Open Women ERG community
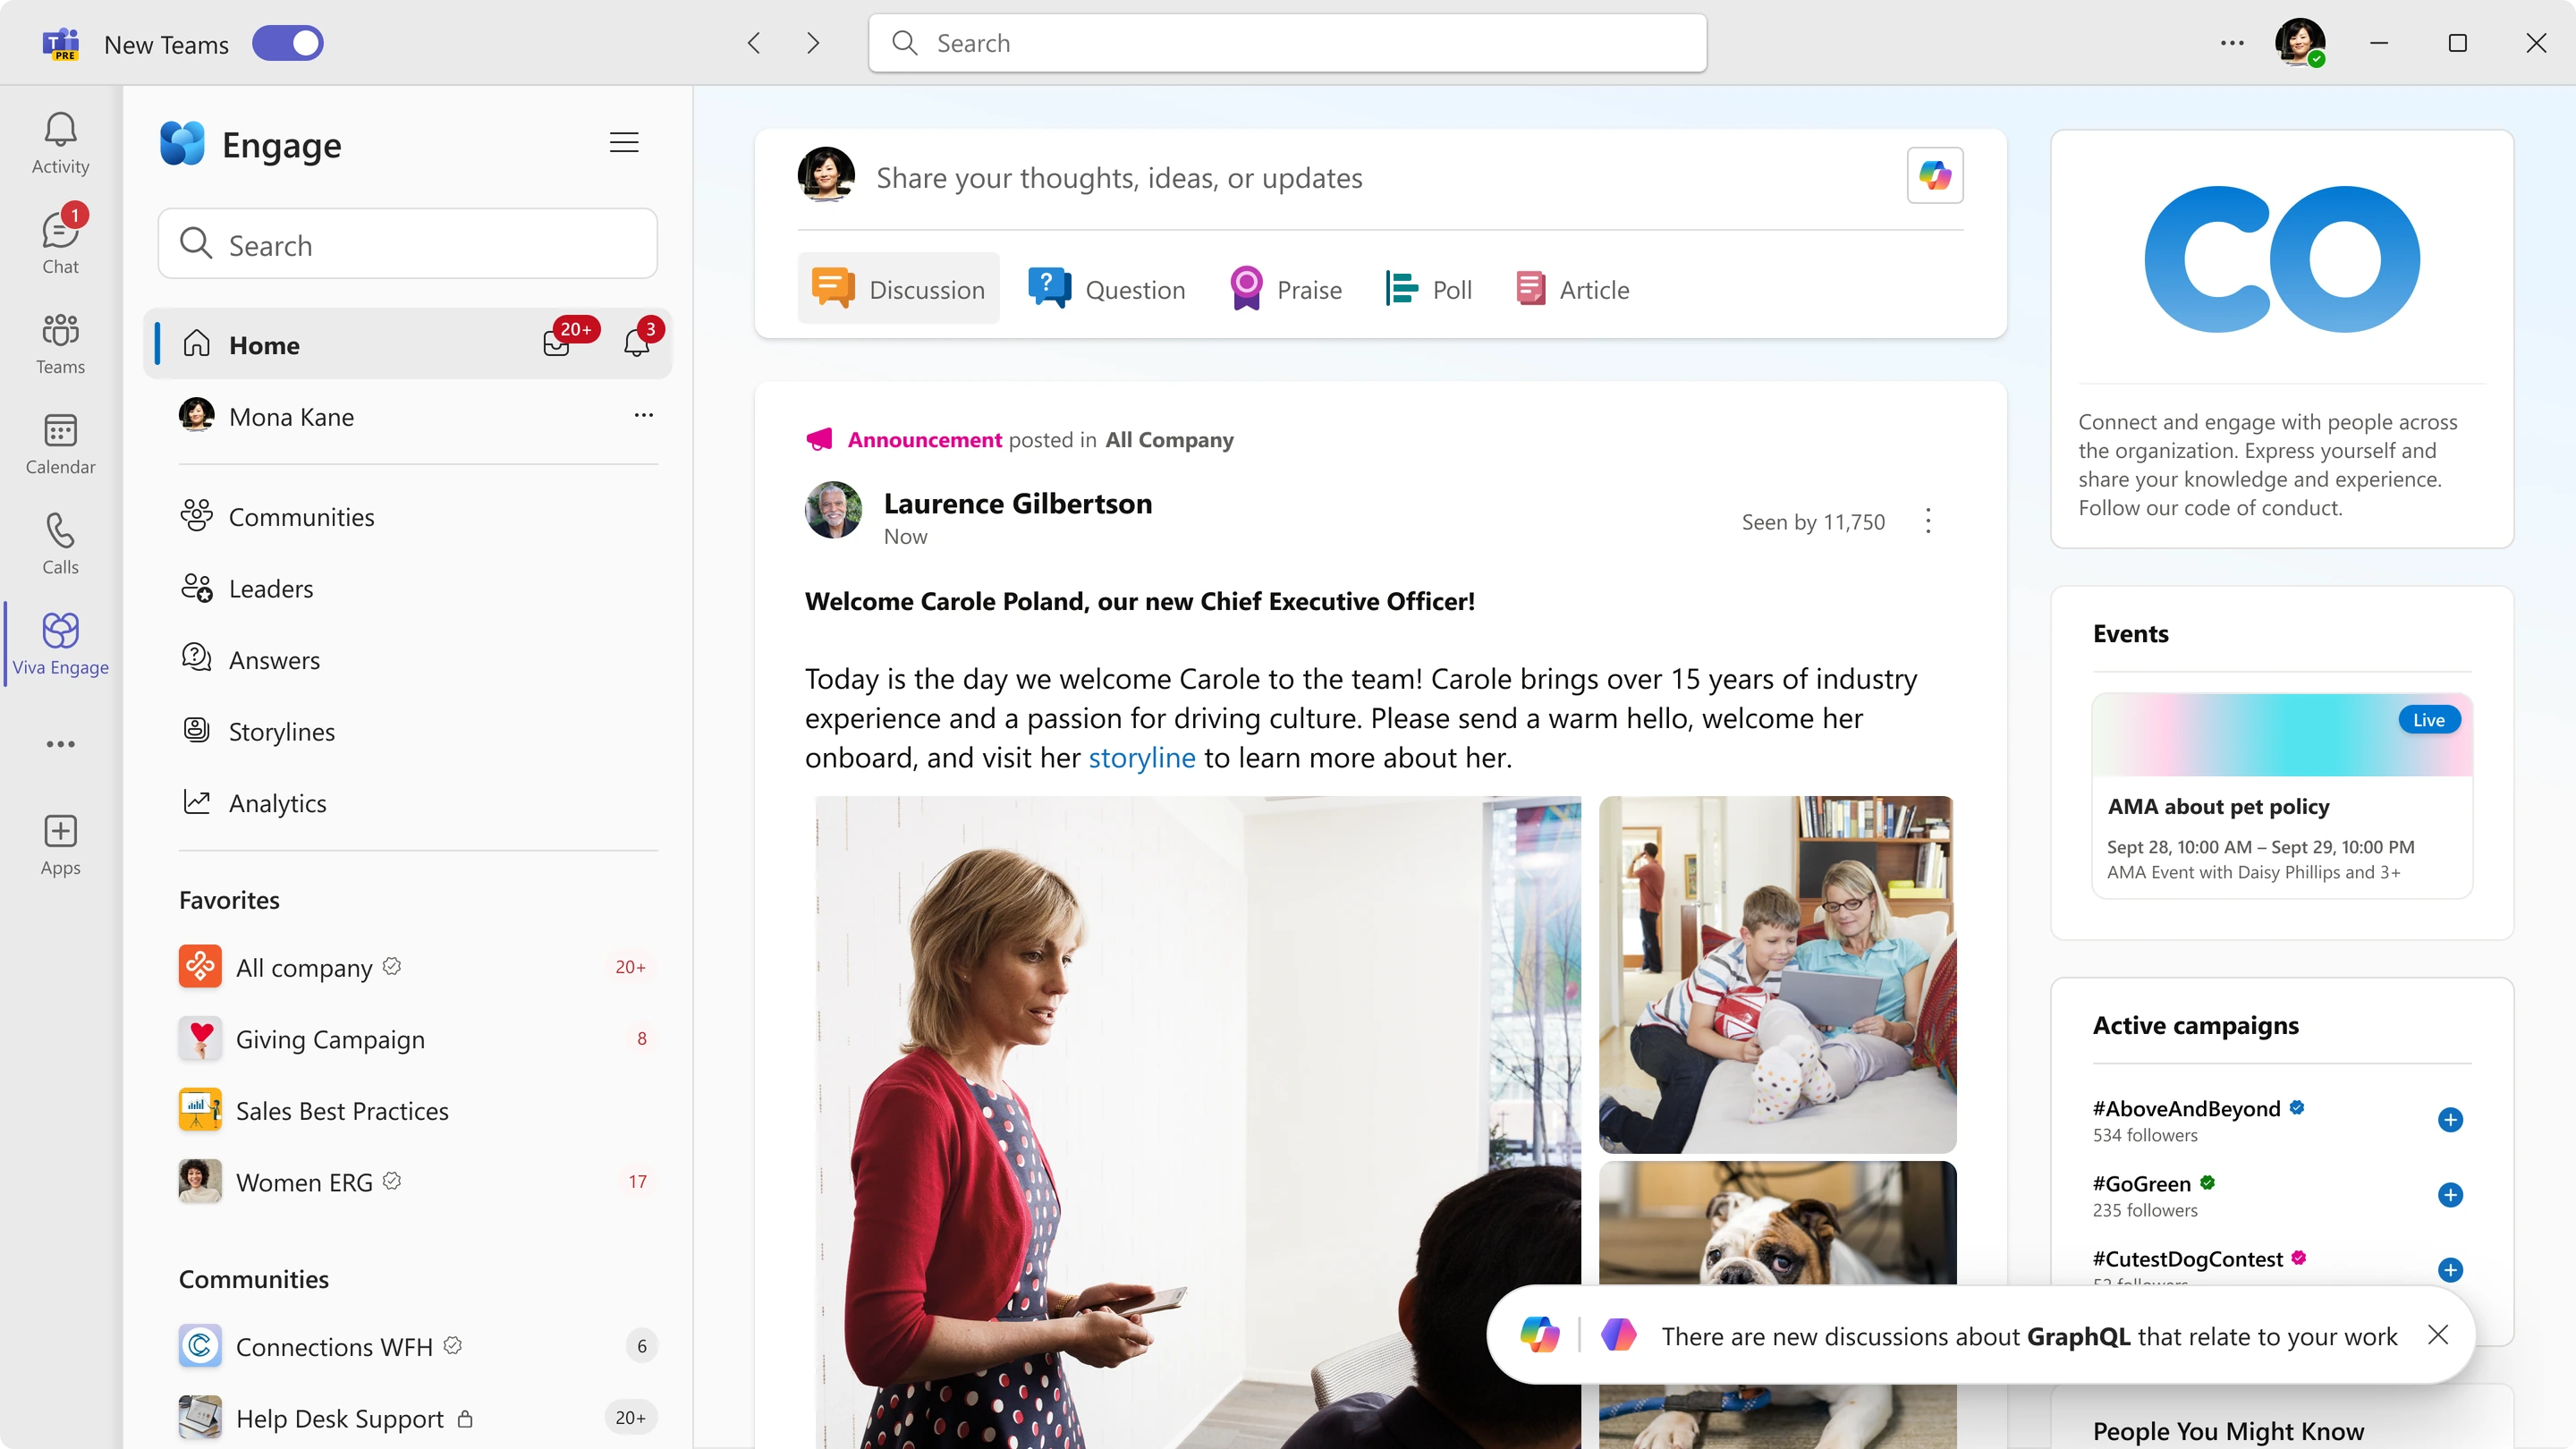The image size is (2576, 1449). 416,1182
